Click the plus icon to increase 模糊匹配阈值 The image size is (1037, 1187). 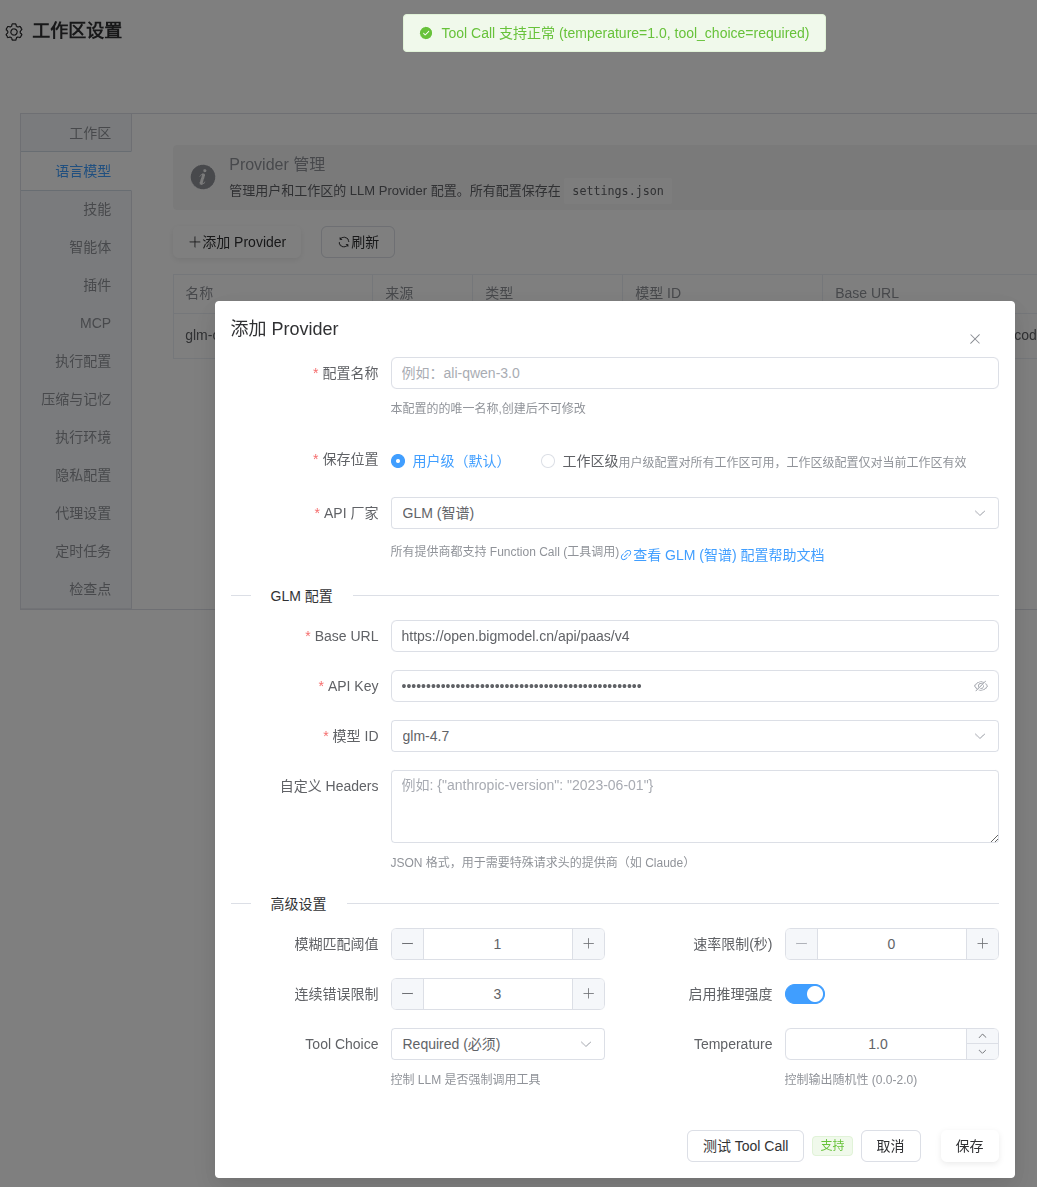(x=588, y=943)
